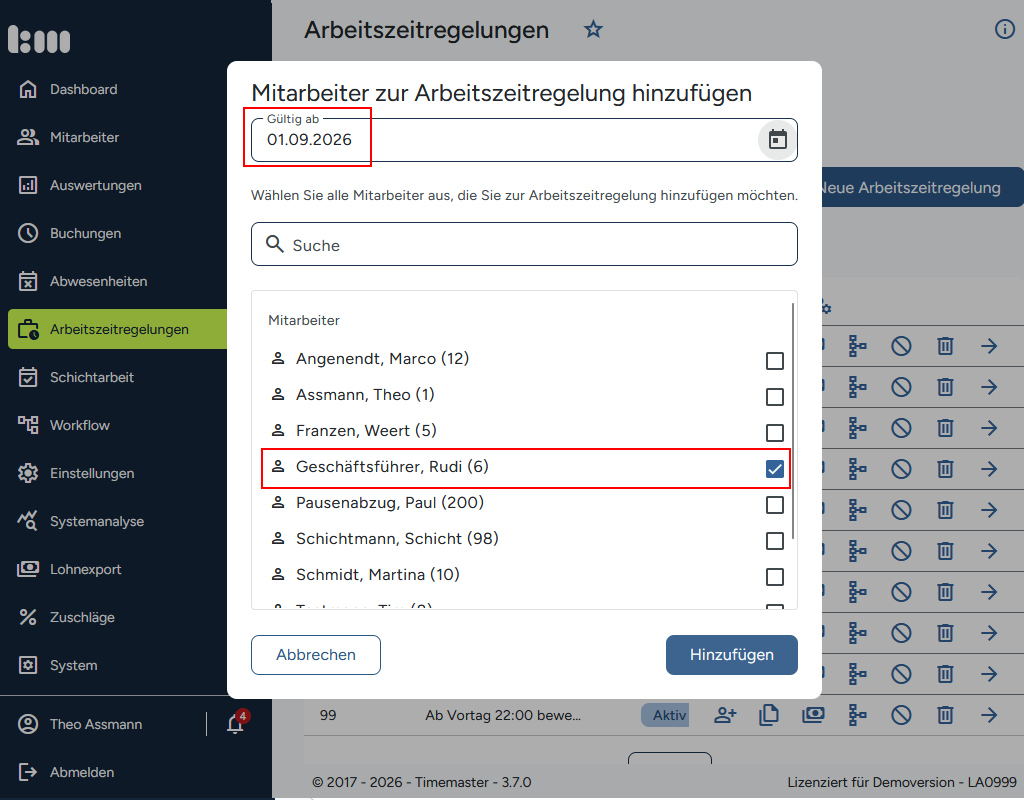Uncheck the checkbox for Geschäftsführer, Rudi (6)

coord(775,469)
